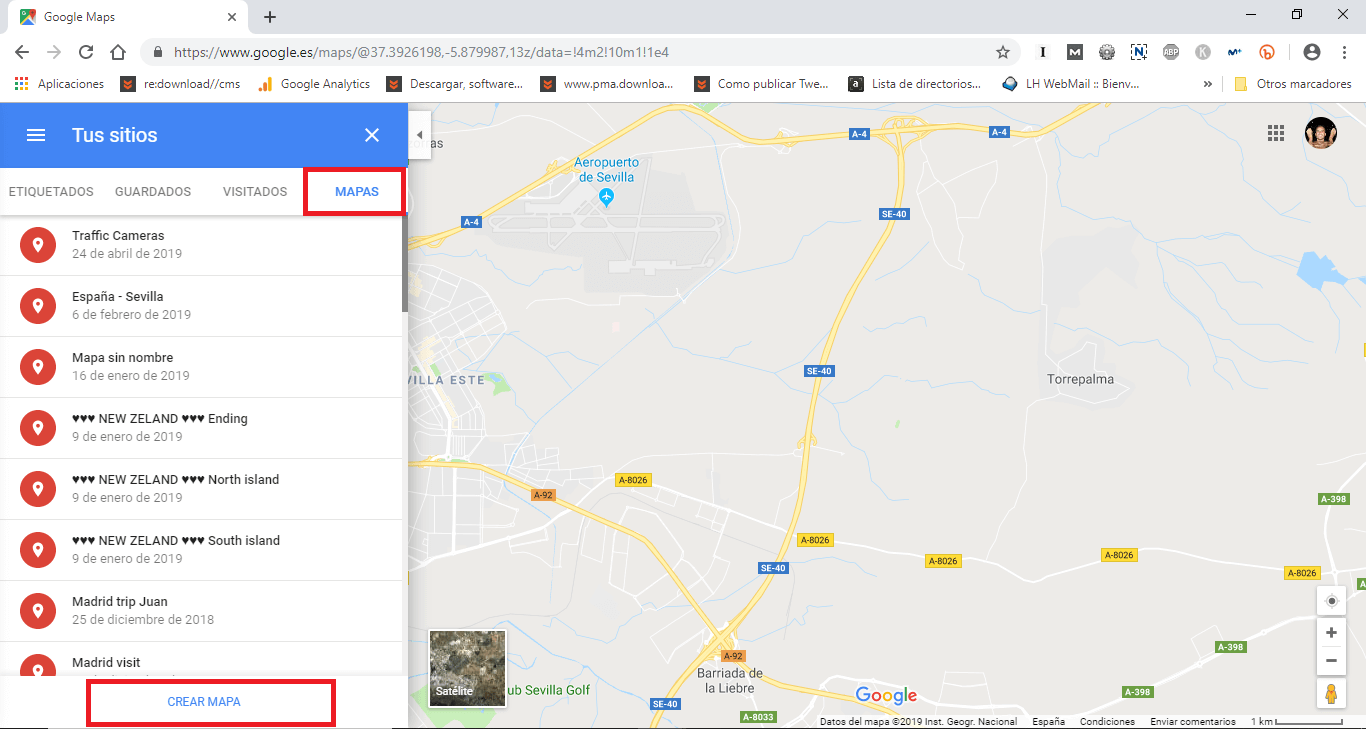Click the ABP Adblock Plus extension

1171,52
